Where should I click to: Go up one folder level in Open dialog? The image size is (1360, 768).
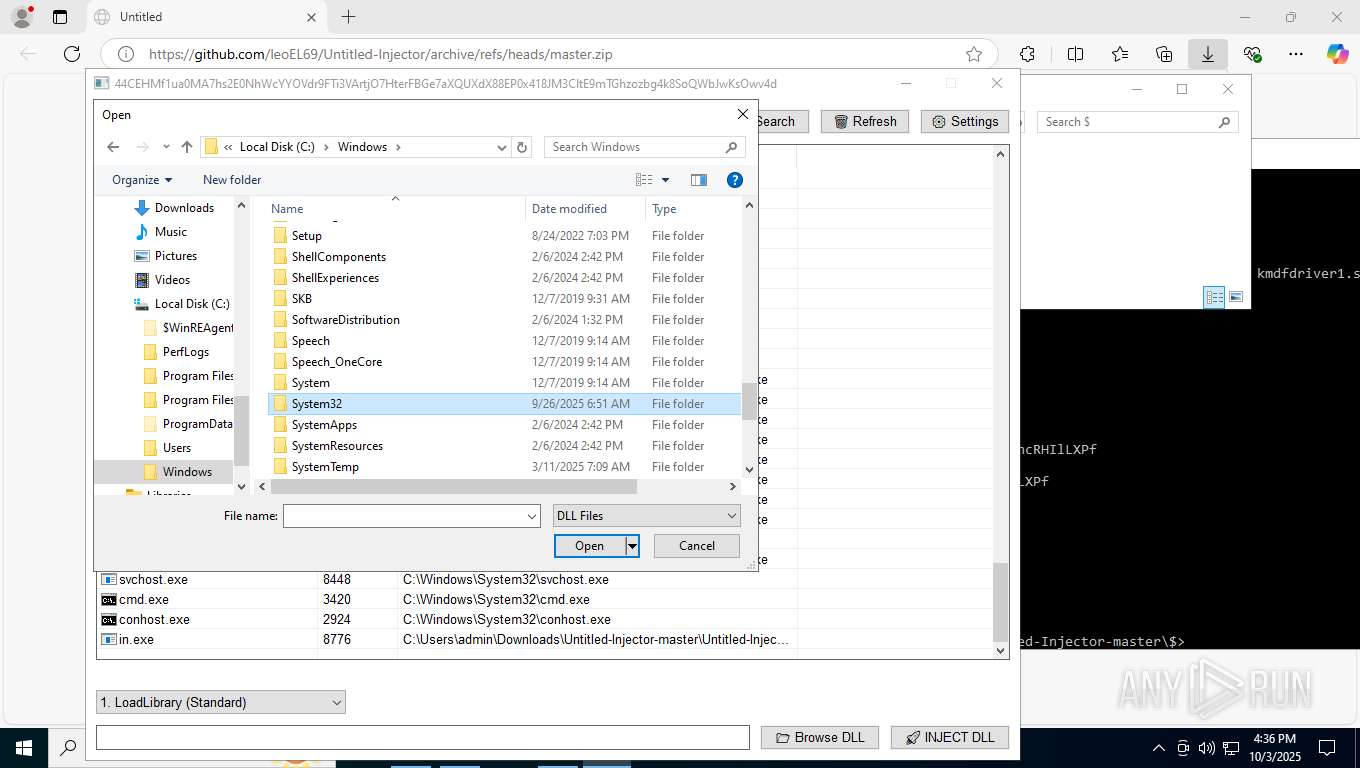click(187, 147)
